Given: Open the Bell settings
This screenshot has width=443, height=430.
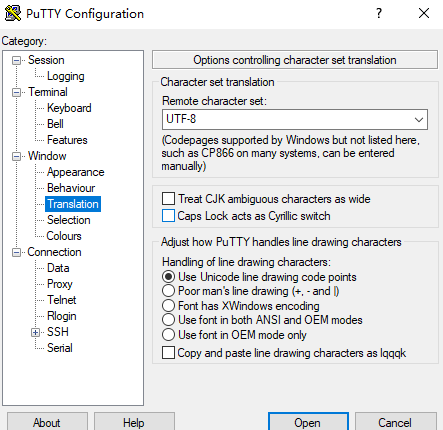Looking at the screenshot, I should pyautogui.click(x=55, y=124).
